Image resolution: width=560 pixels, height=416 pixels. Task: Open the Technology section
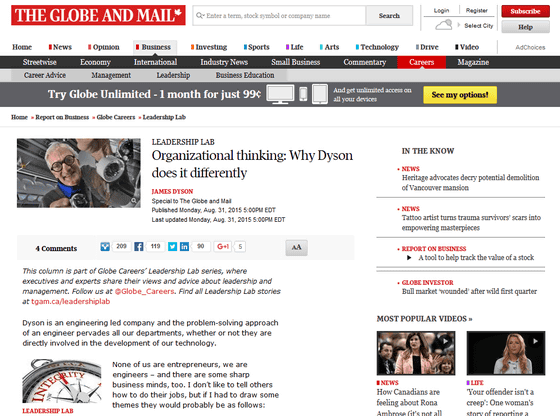[x=377, y=47]
